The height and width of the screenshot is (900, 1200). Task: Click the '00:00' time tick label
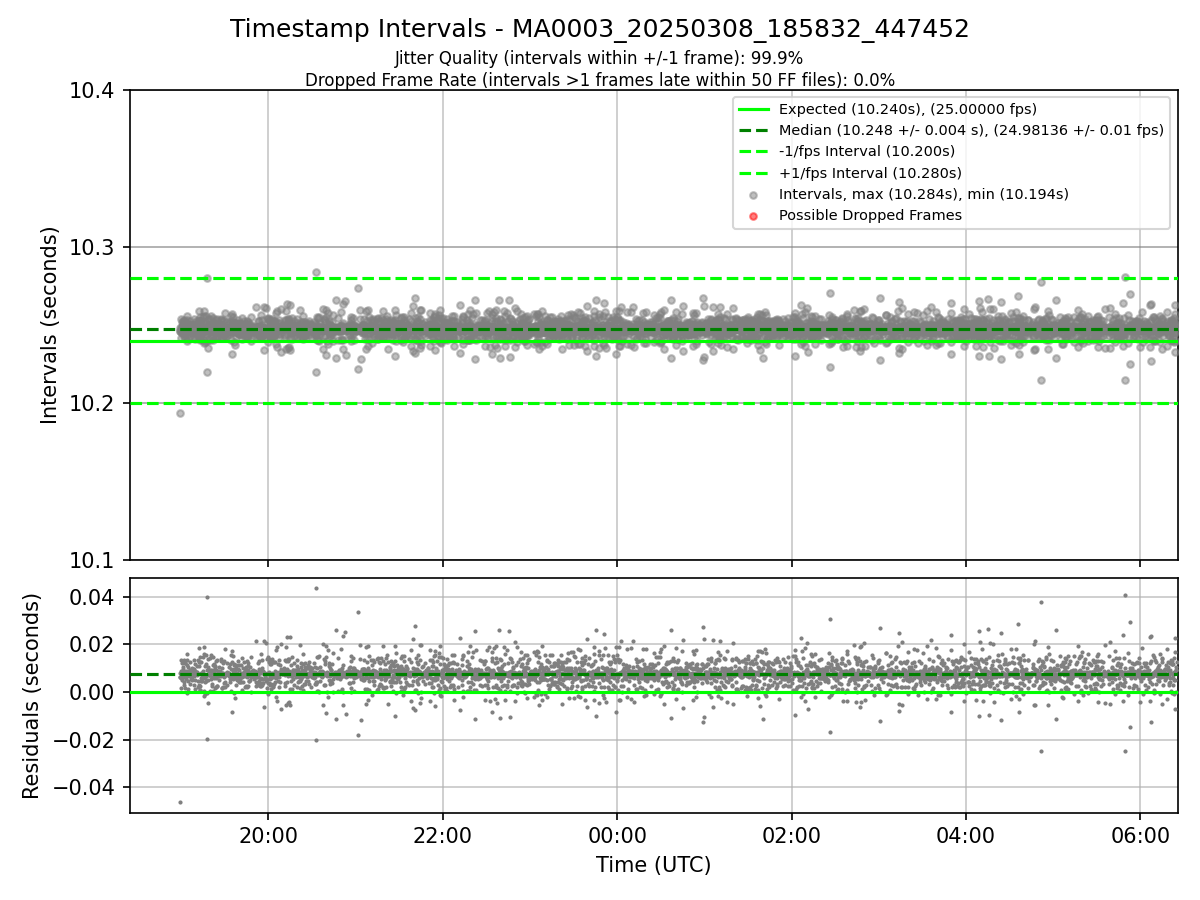click(x=617, y=835)
